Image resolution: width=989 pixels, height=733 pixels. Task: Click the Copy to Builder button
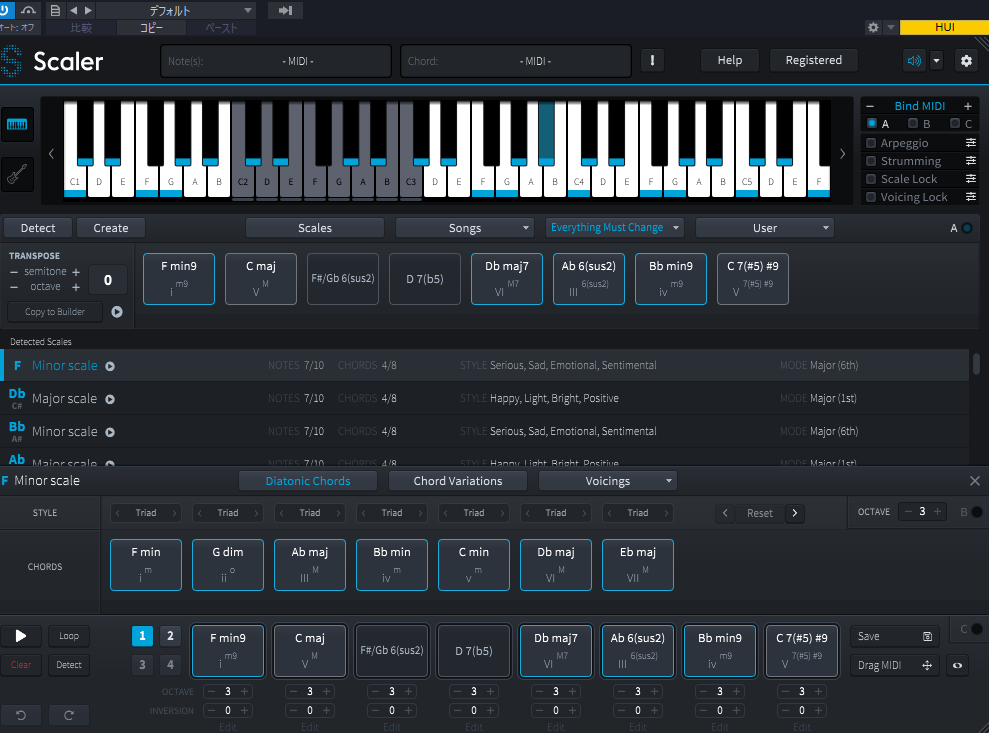55,312
